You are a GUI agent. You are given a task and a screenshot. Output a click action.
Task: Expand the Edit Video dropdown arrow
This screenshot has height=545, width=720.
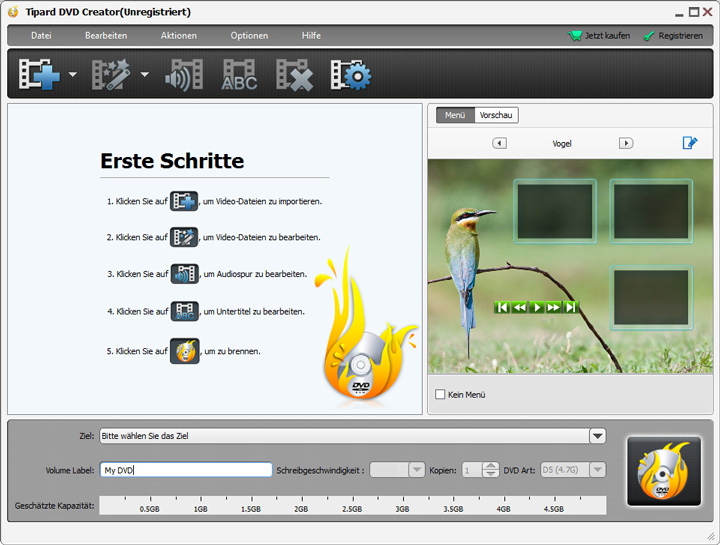coord(145,74)
